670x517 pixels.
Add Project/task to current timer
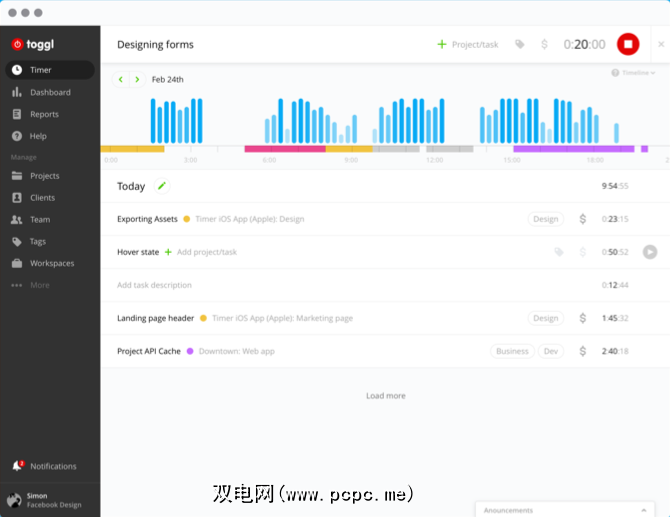pyautogui.click(x=468, y=44)
